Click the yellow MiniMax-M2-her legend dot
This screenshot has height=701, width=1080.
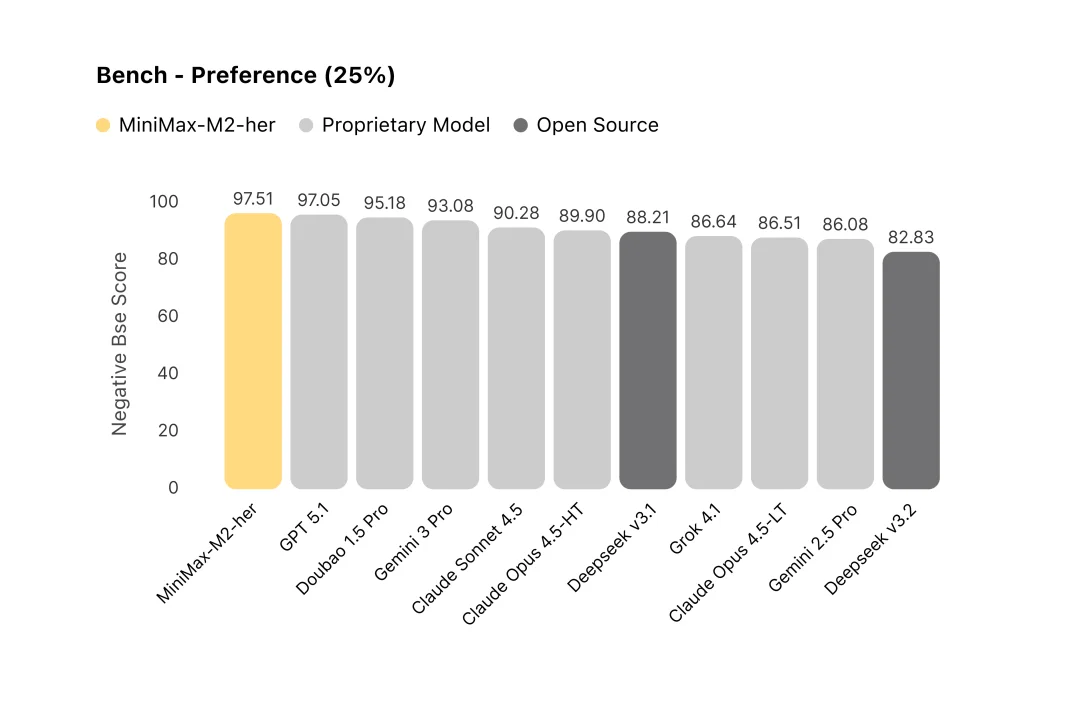[103, 125]
